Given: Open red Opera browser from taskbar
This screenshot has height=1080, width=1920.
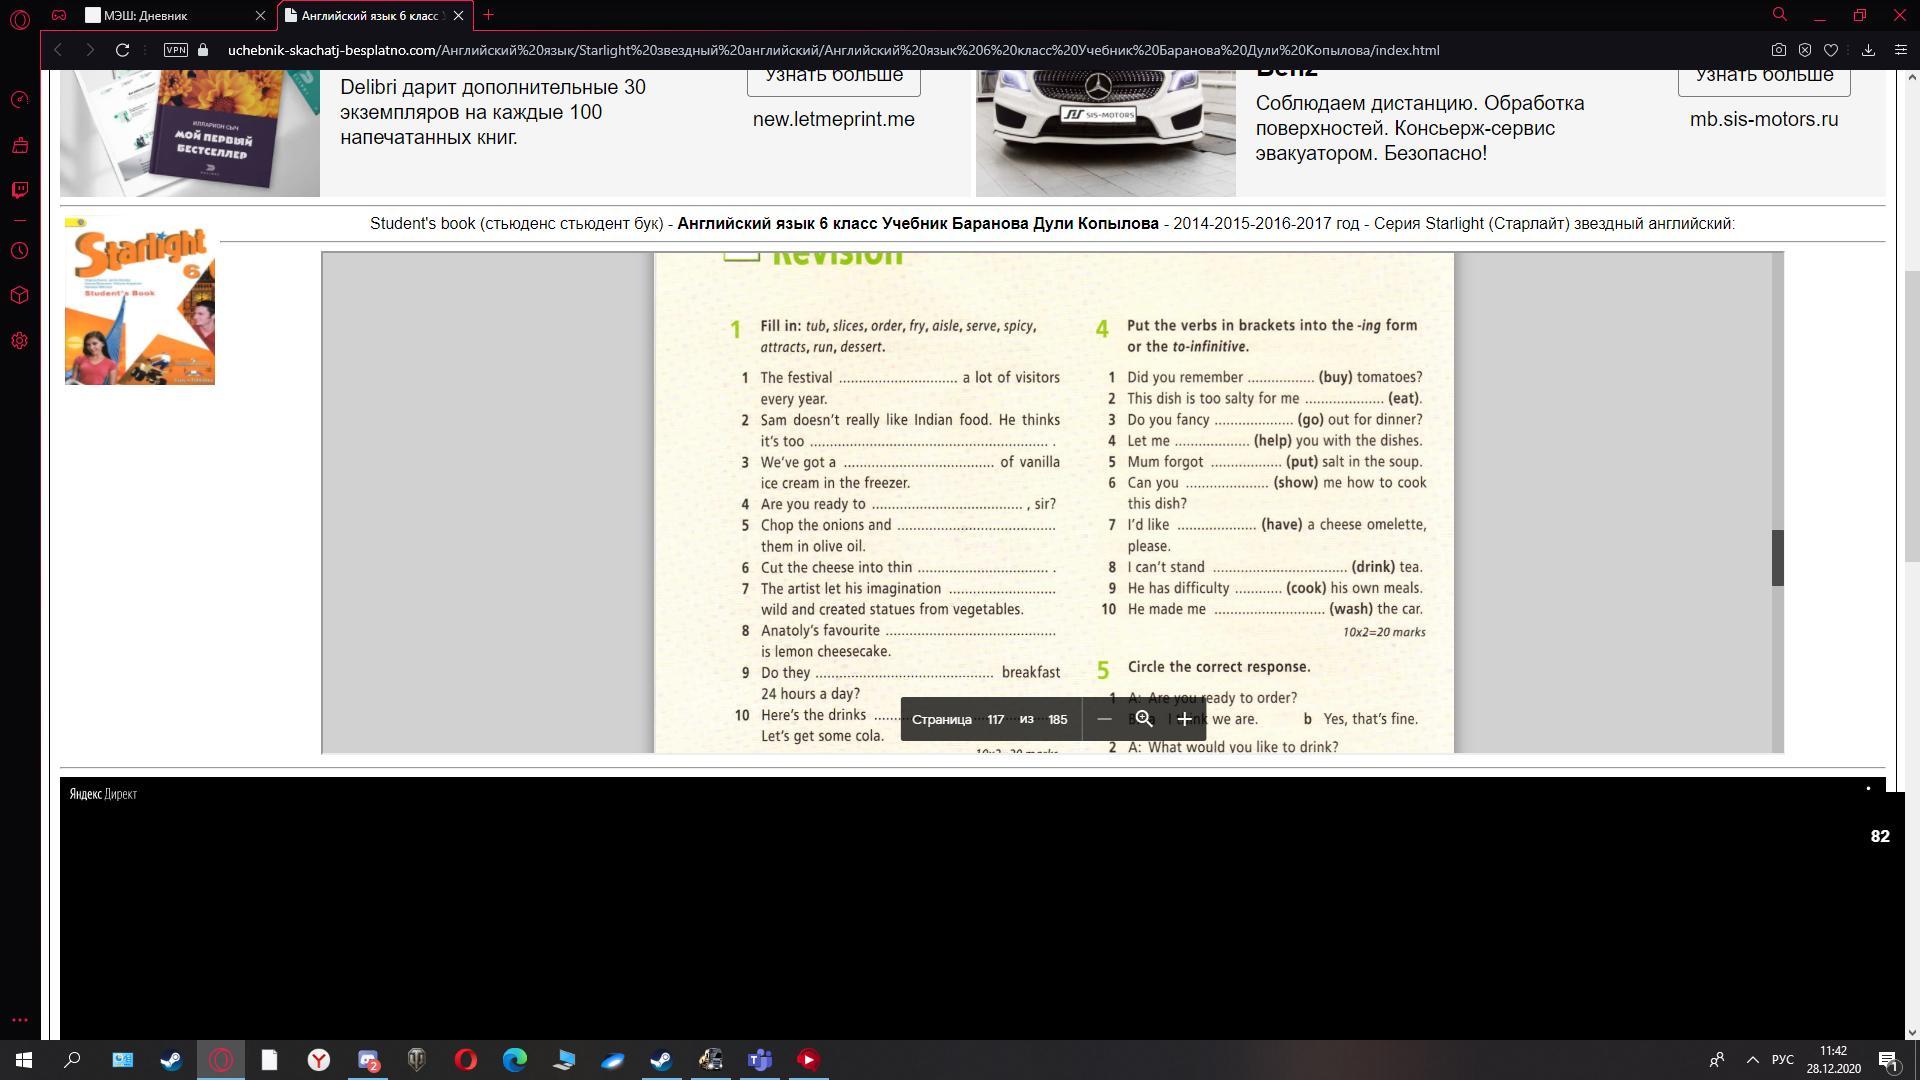Looking at the screenshot, I should (466, 1060).
